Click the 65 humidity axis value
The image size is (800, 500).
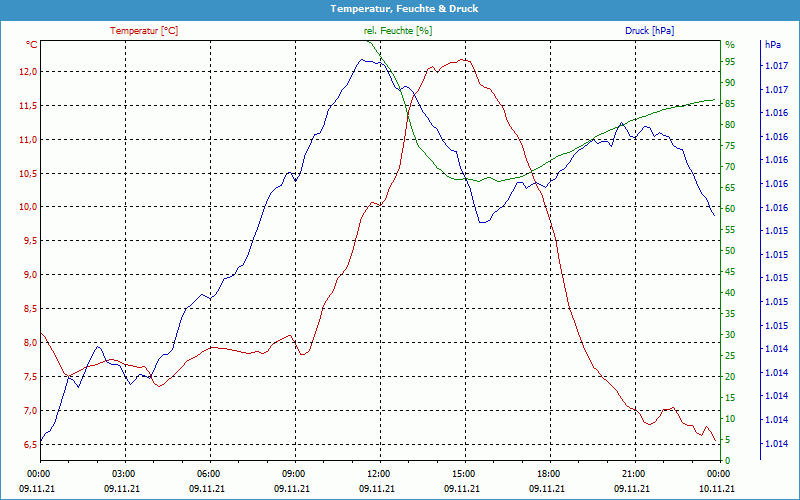[x=730, y=188]
